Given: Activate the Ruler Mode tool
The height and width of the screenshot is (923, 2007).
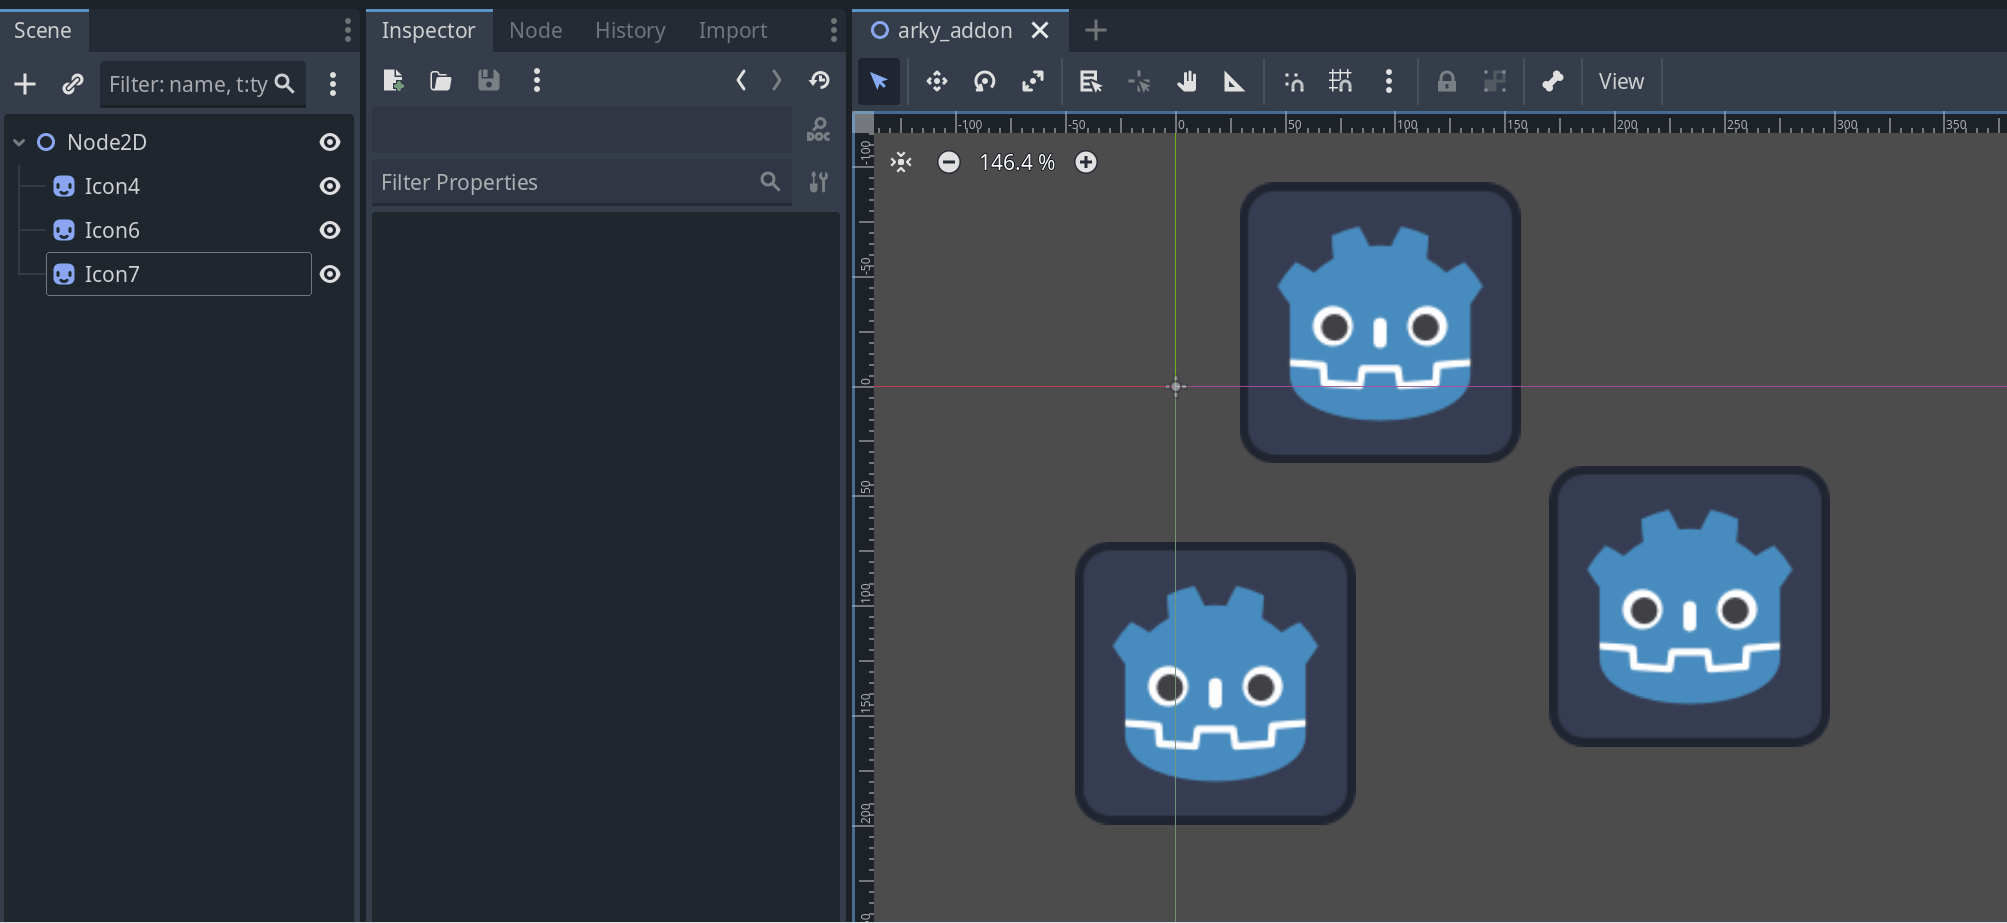Looking at the screenshot, I should coord(1235,81).
